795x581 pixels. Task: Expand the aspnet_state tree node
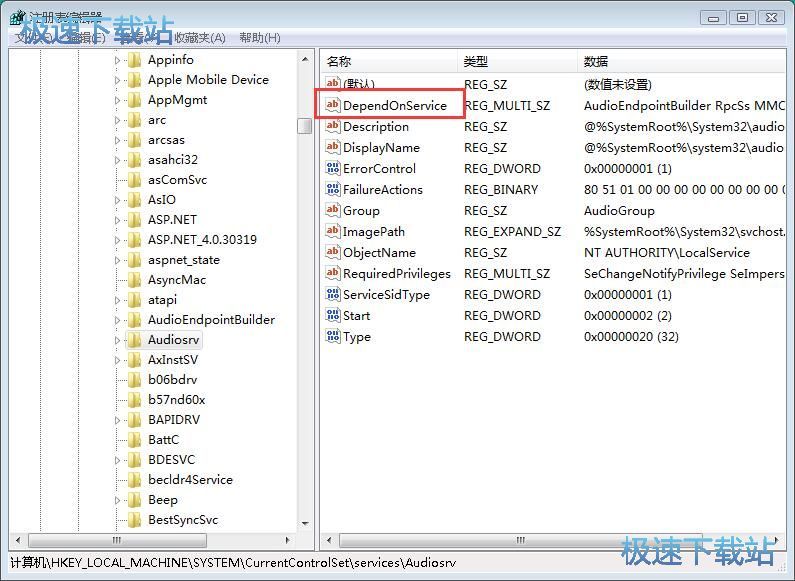click(117, 260)
